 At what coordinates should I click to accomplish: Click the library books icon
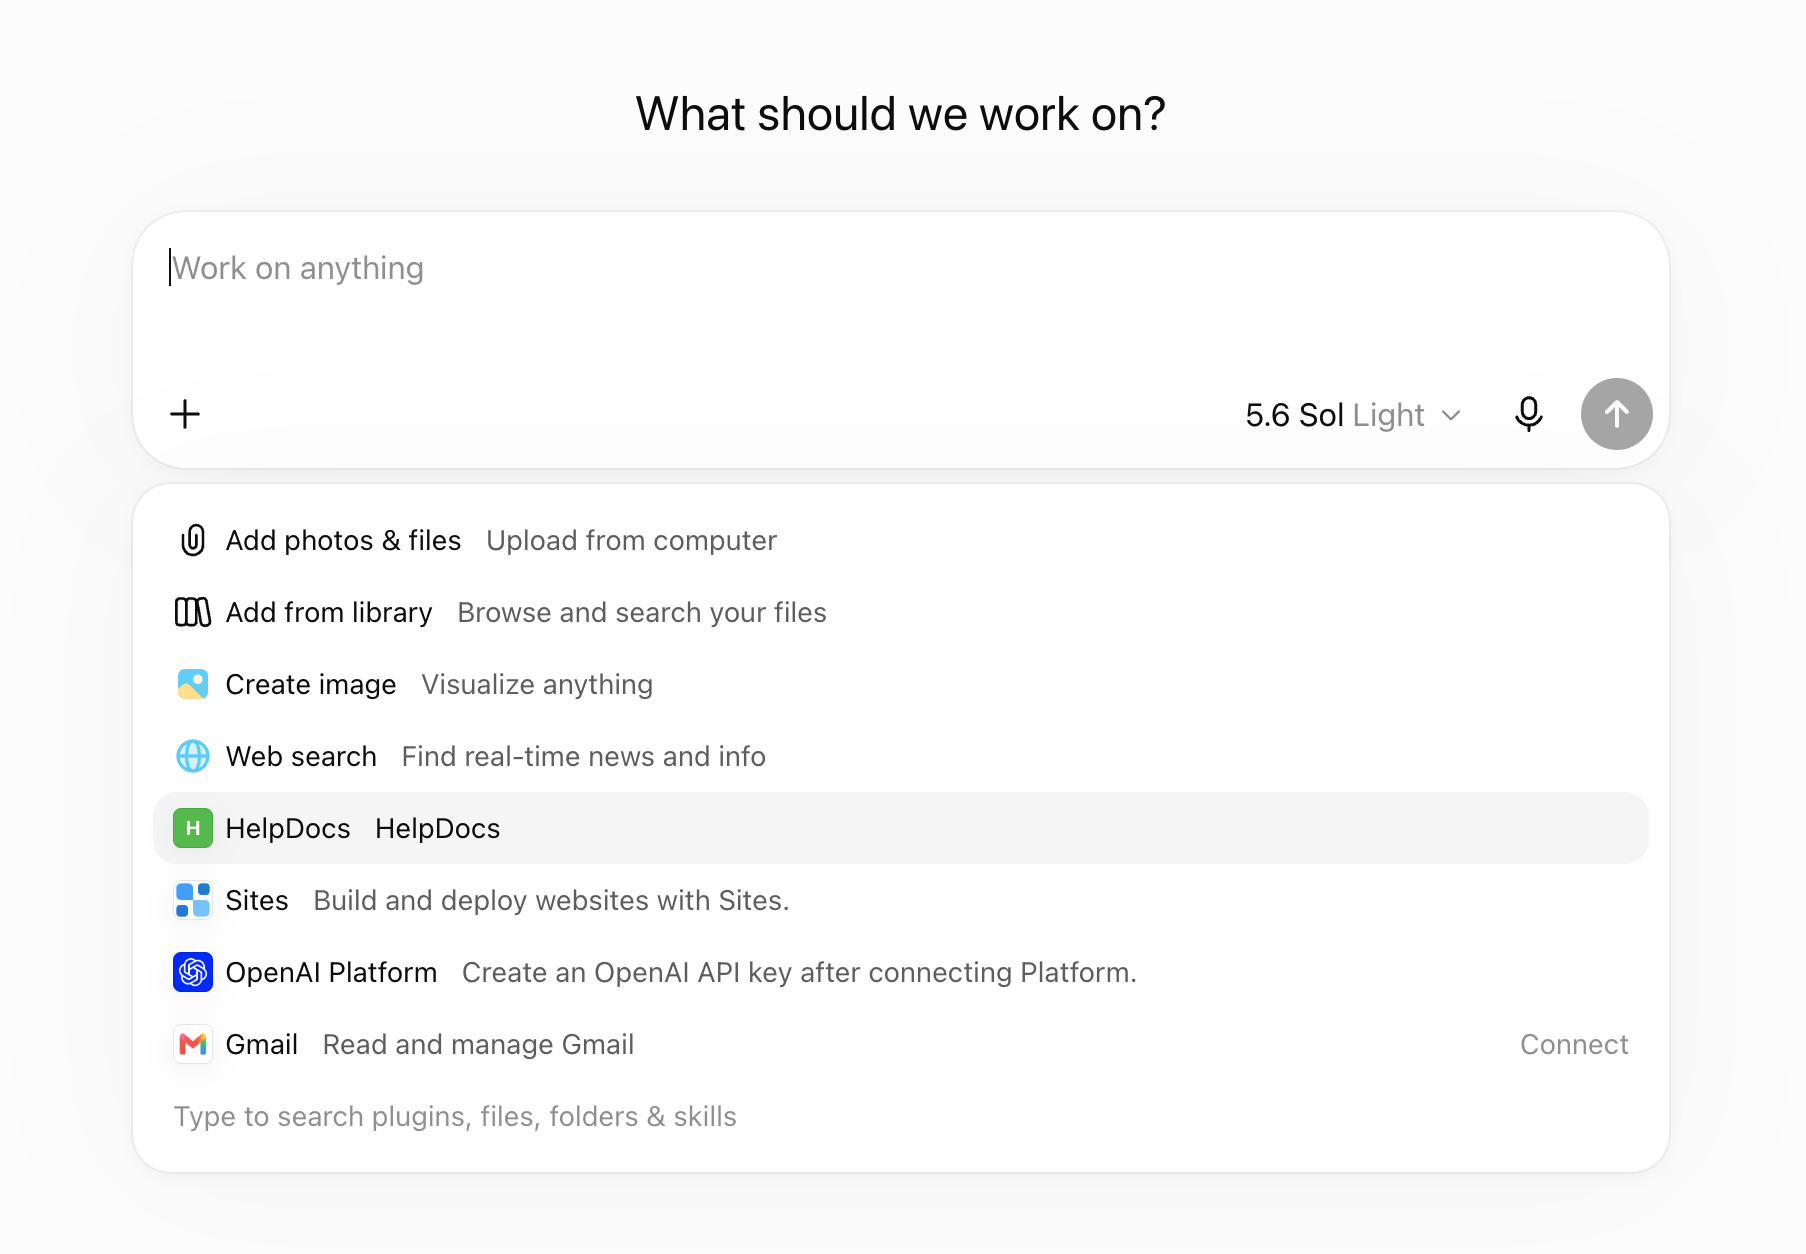tap(193, 612)
